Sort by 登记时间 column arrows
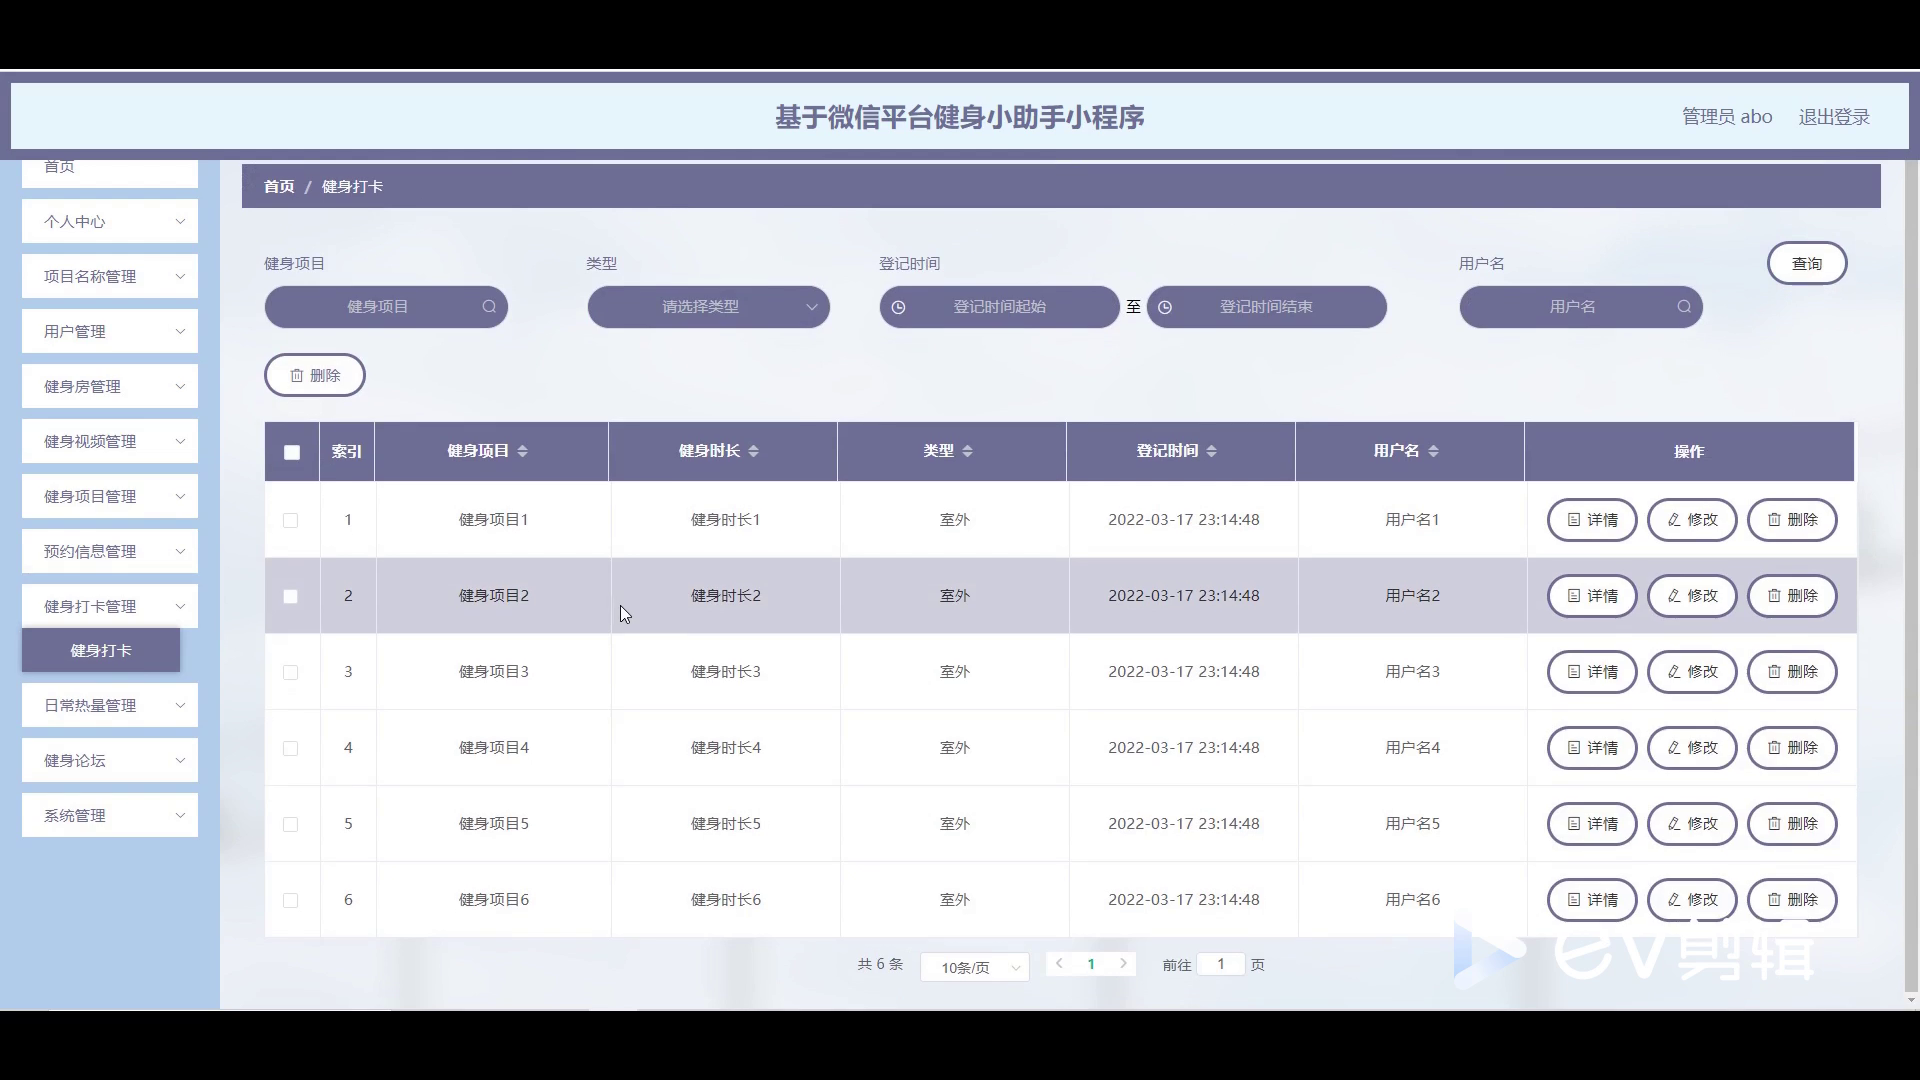This screenshot has width=1920, height=1080. click(x=1211, y=451)
